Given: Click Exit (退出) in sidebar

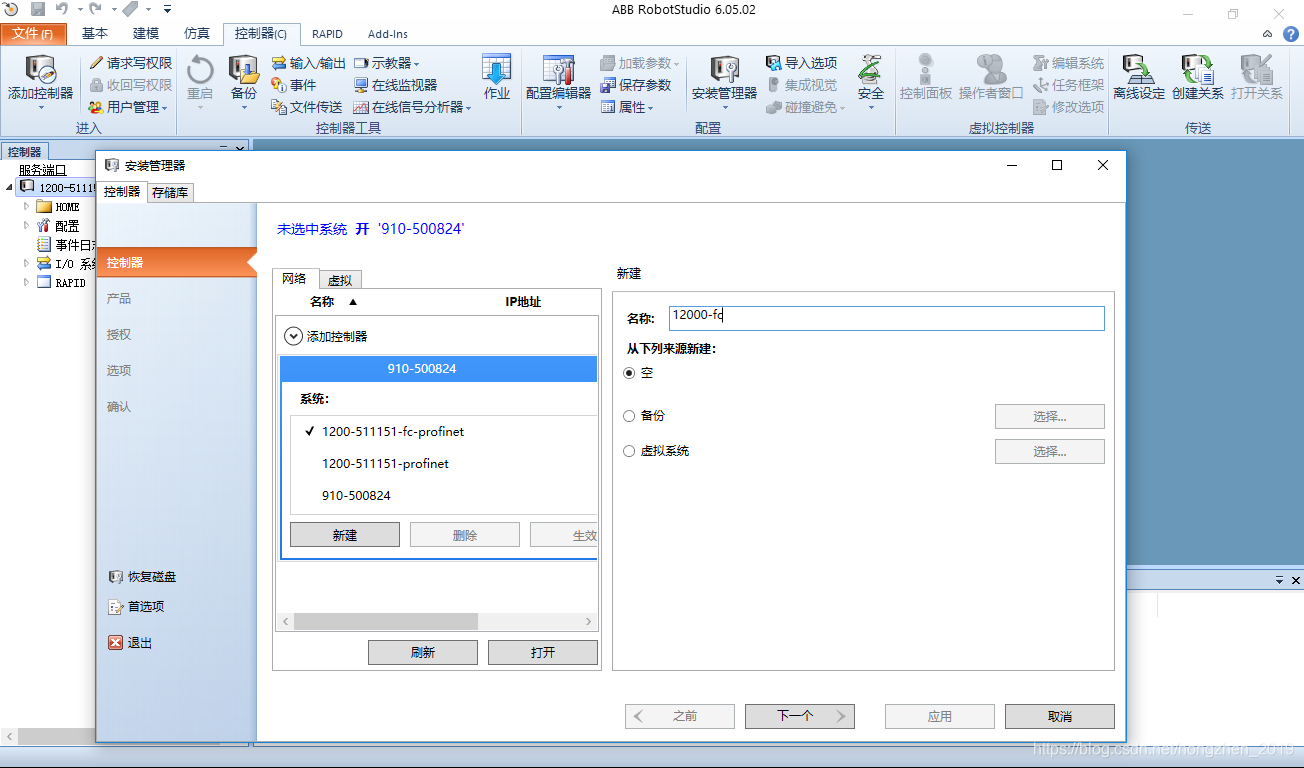Looking at the screenshot, I should 130,643.
